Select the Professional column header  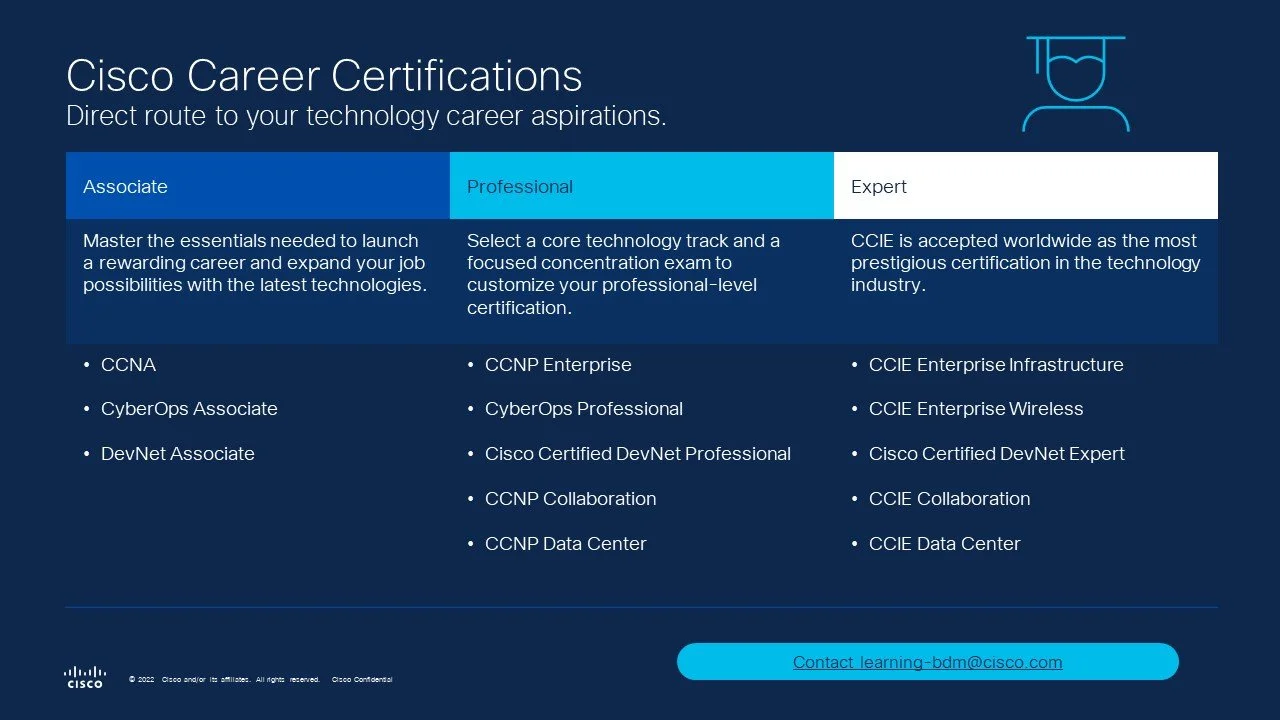642,186
